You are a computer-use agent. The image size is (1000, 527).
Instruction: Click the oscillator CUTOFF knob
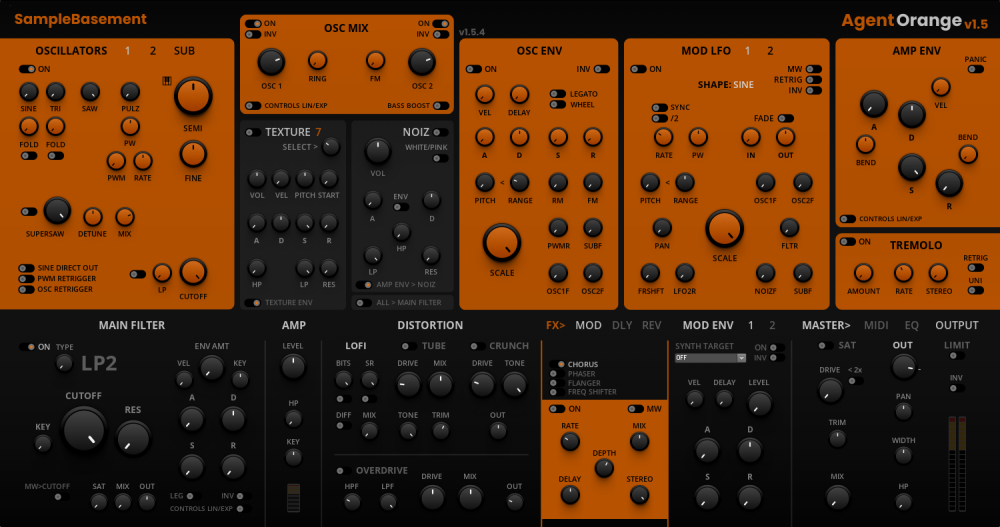point(193,272)
